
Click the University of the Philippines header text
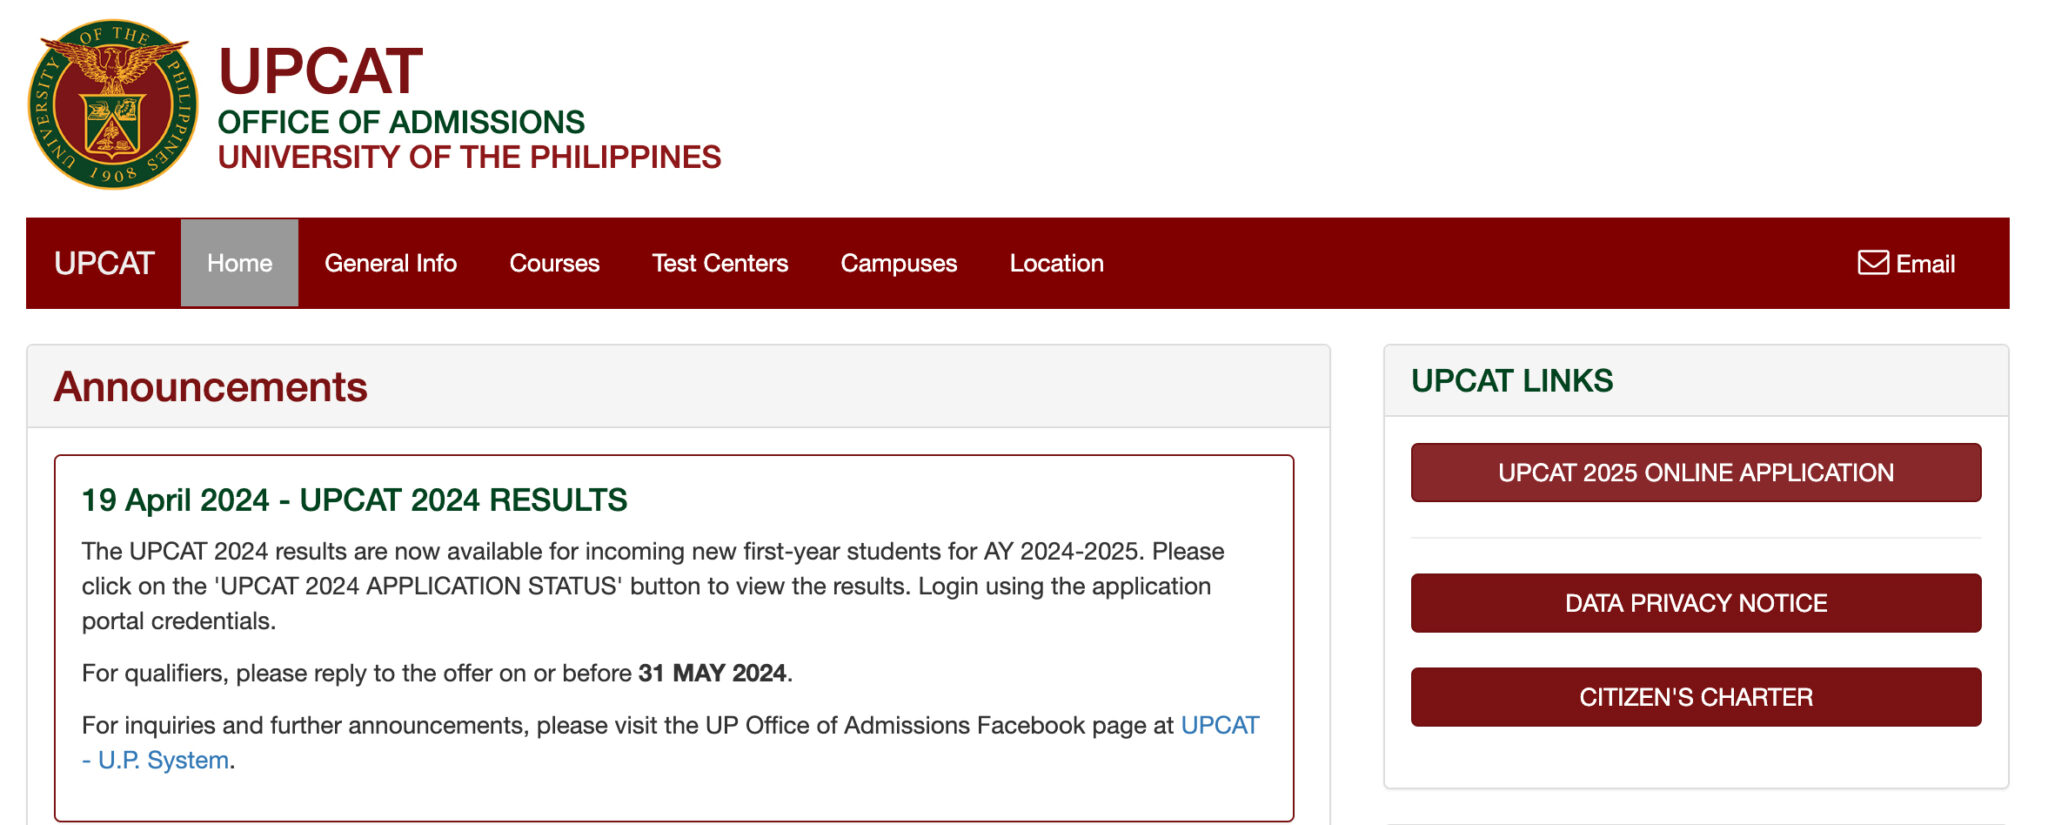(469, 157)
